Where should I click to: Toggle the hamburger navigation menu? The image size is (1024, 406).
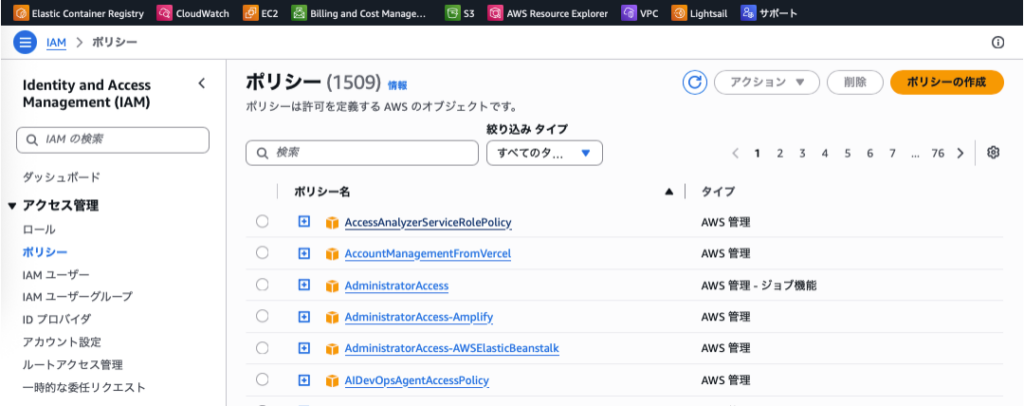coord(25,43)
